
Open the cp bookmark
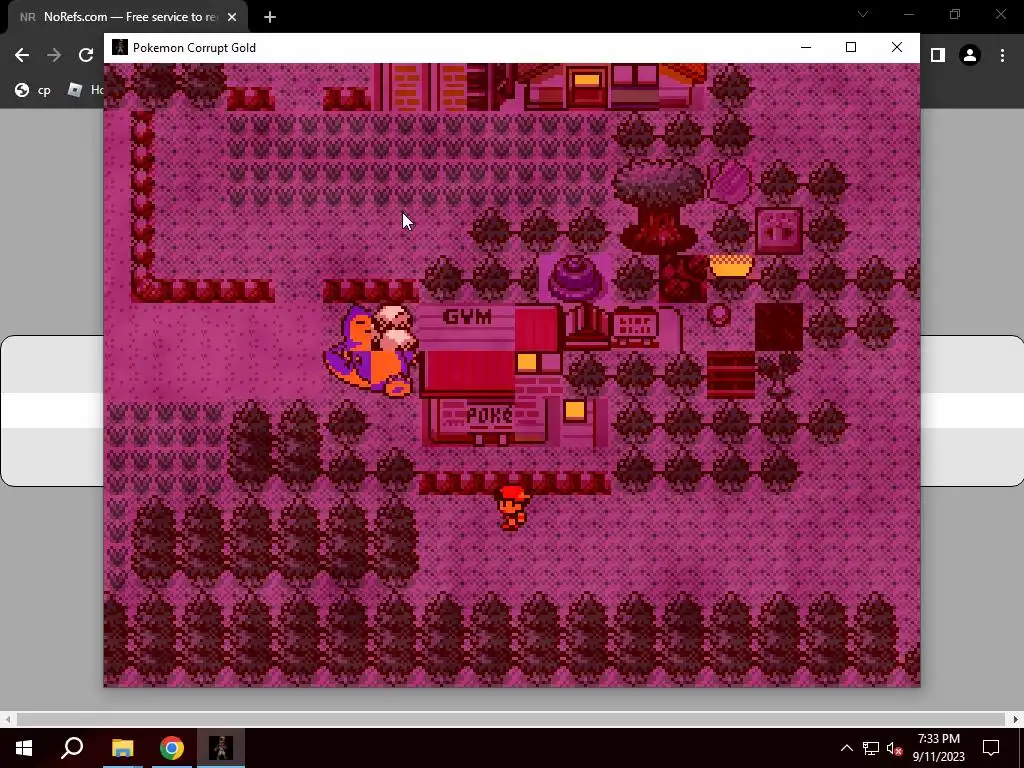click(33, 90)
